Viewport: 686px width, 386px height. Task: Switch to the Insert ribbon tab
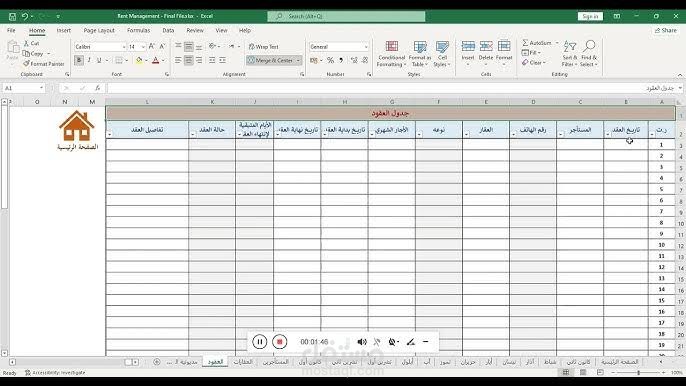click(x=63, y=30)
